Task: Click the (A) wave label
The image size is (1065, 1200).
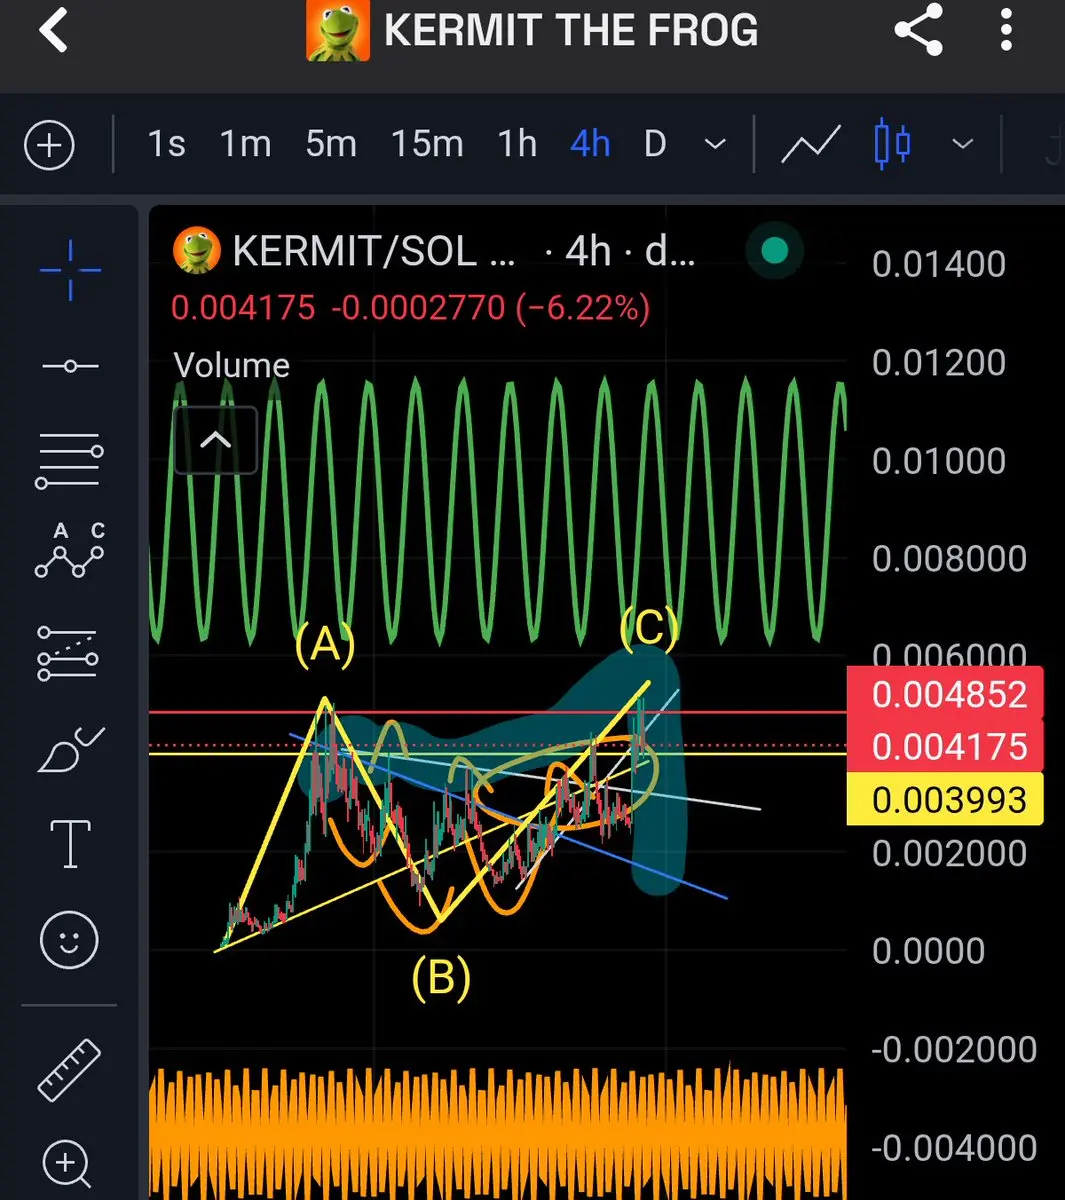Action: (x=325, y=645)
